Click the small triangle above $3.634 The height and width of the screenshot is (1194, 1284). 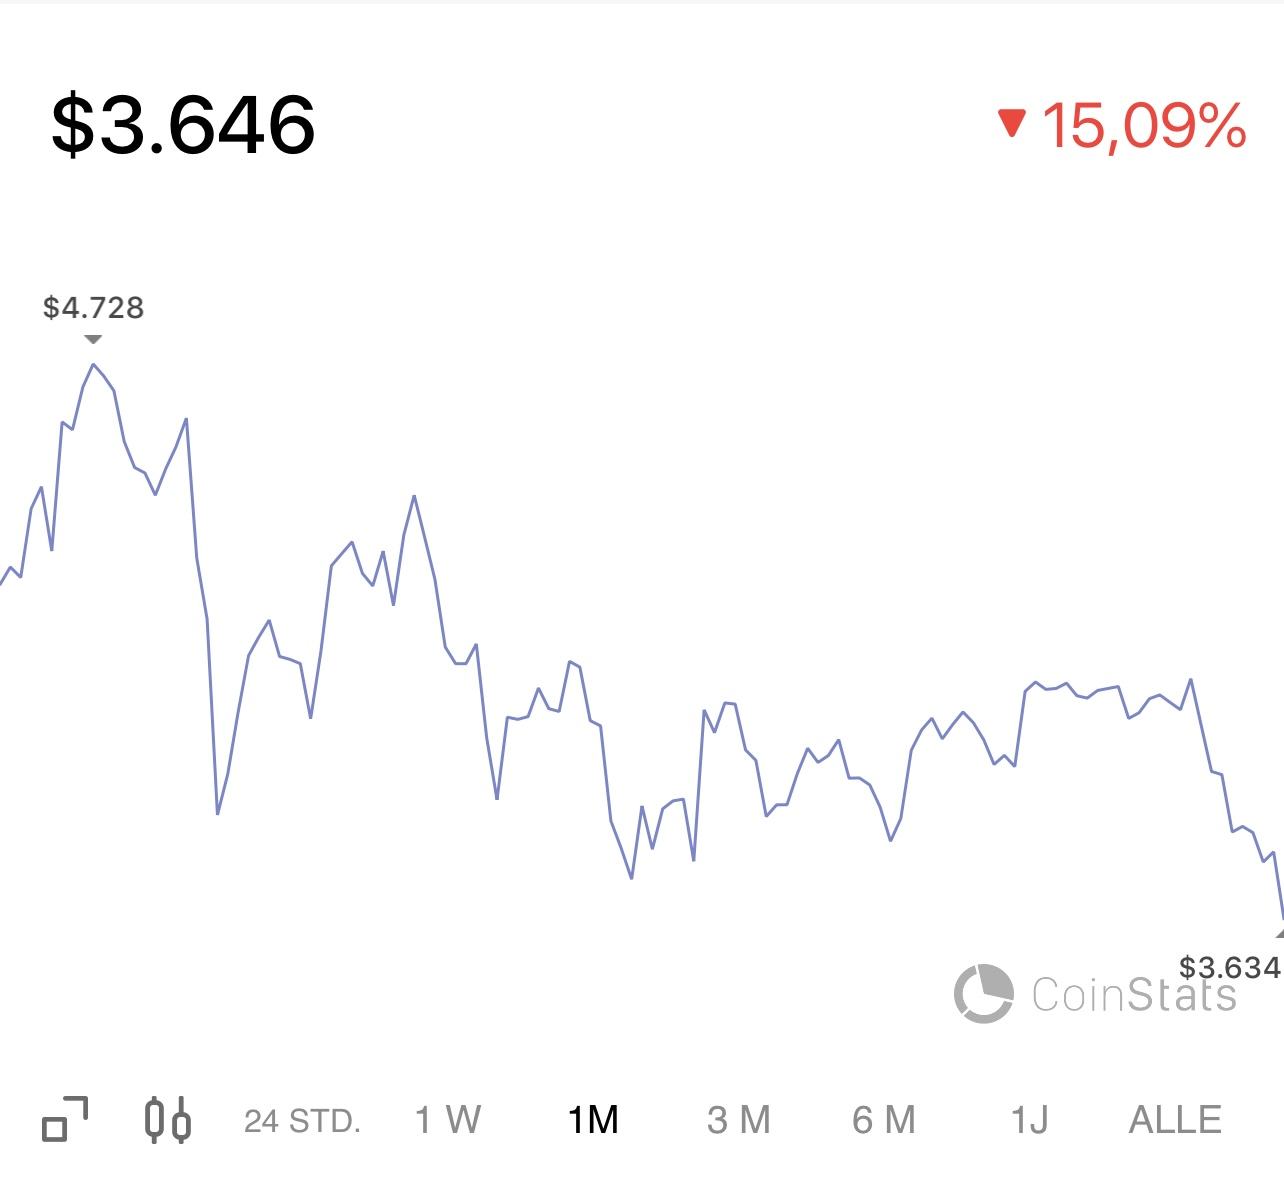(1279, 932)
